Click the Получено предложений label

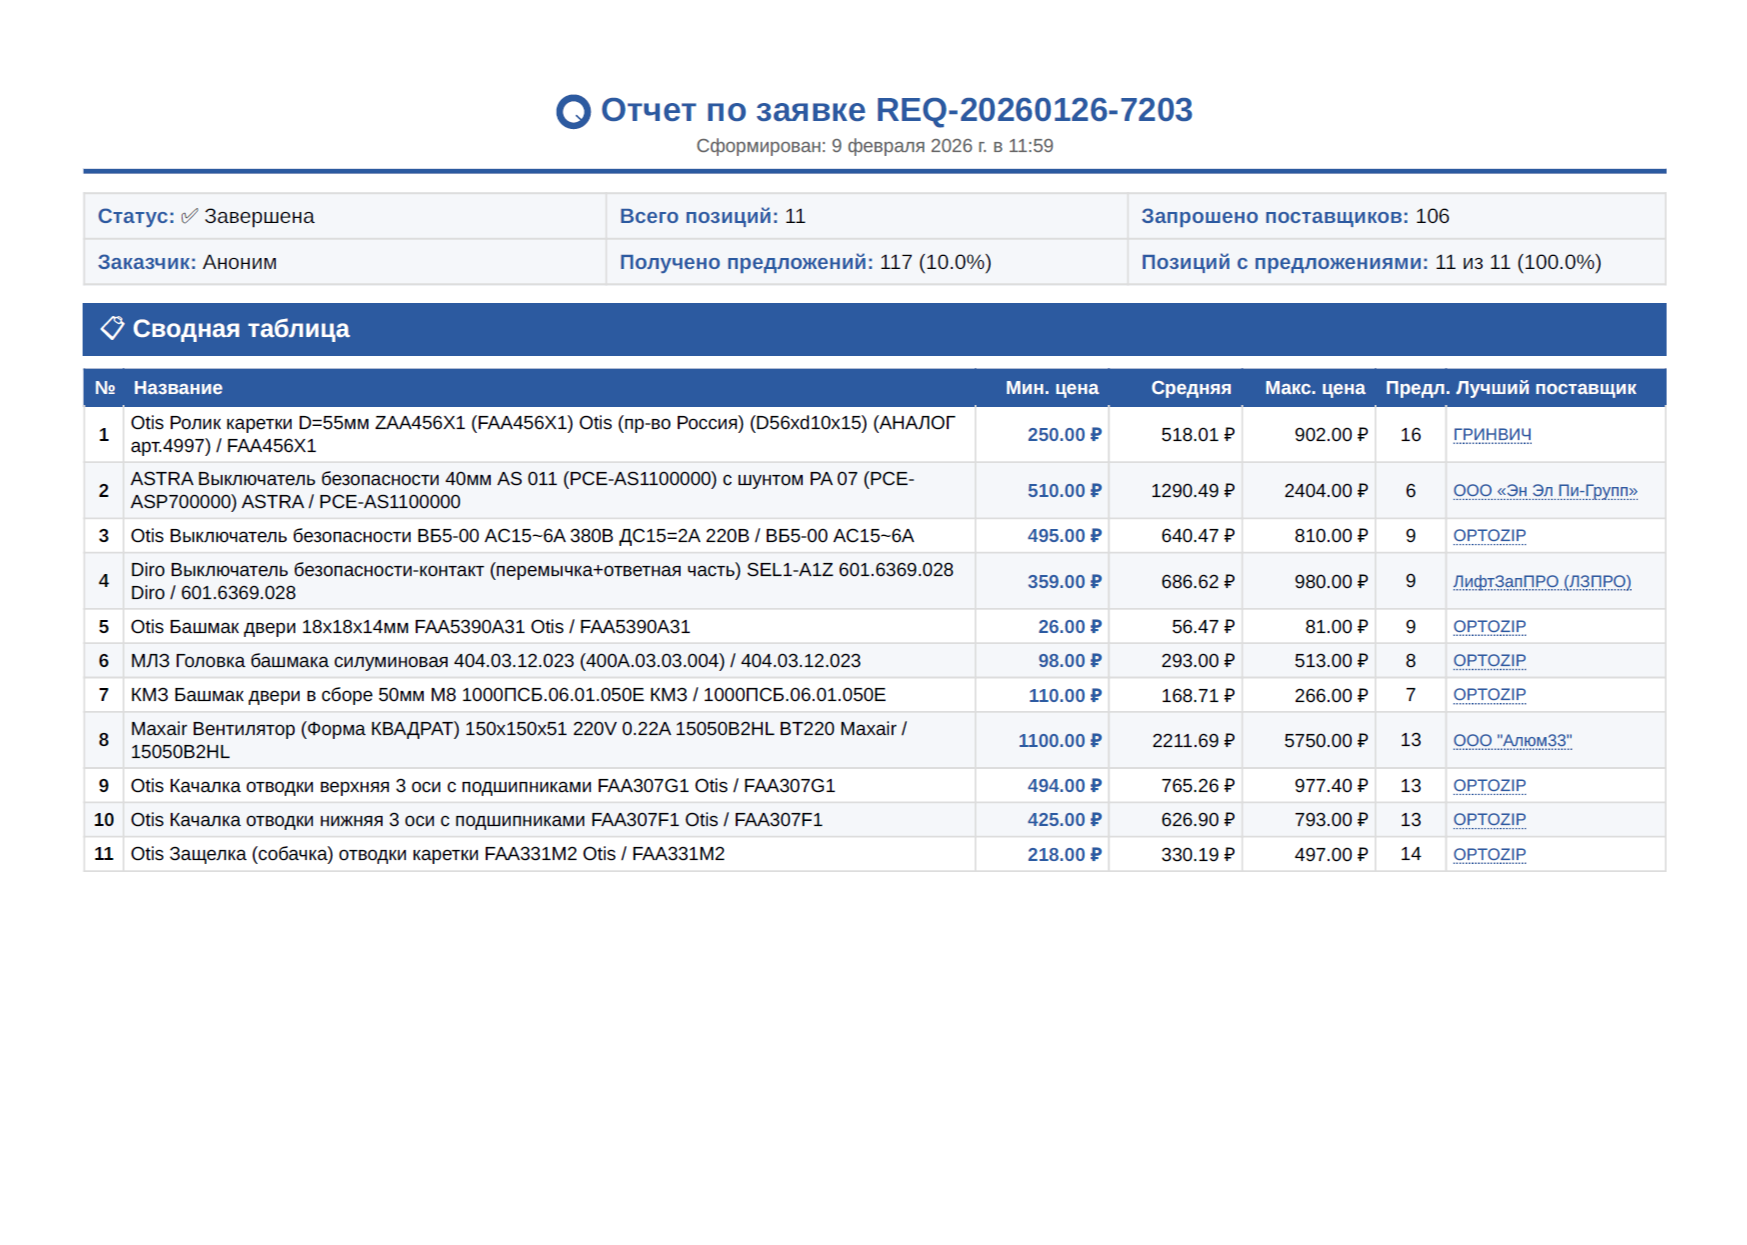pos(745,262)
